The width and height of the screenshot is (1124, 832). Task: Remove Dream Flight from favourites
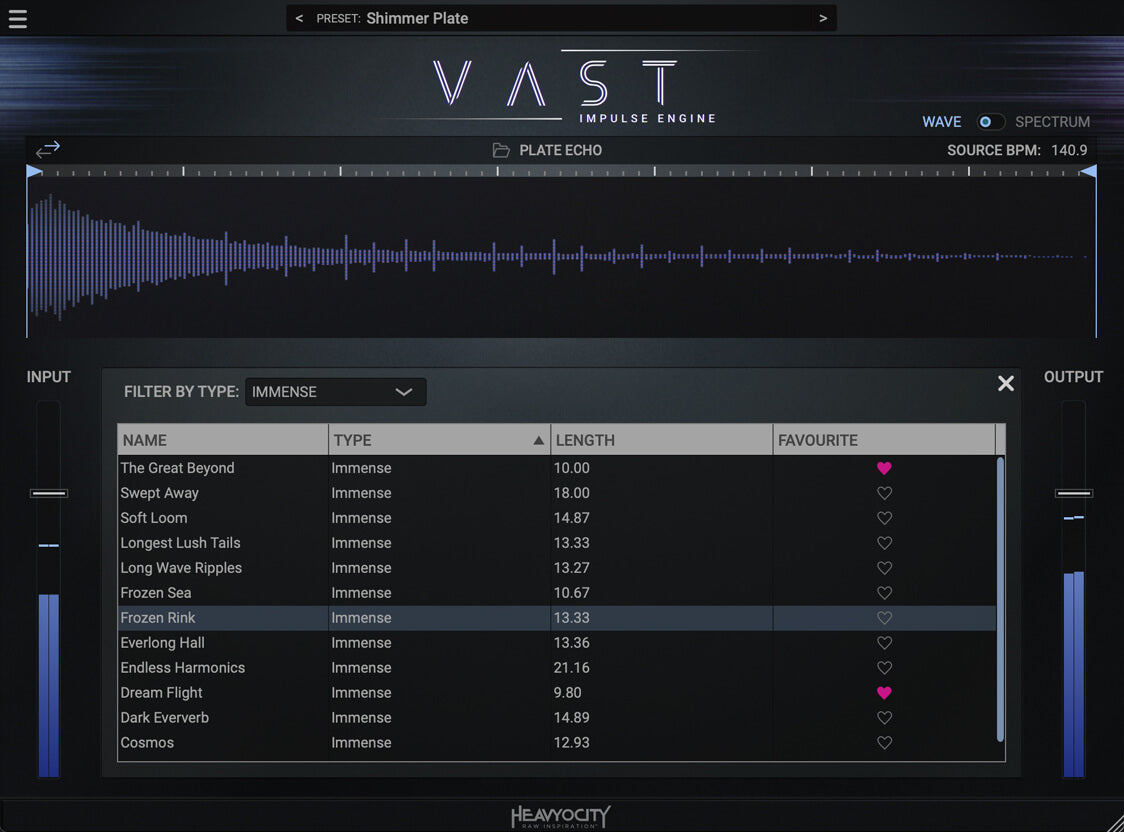click(884, 693)
